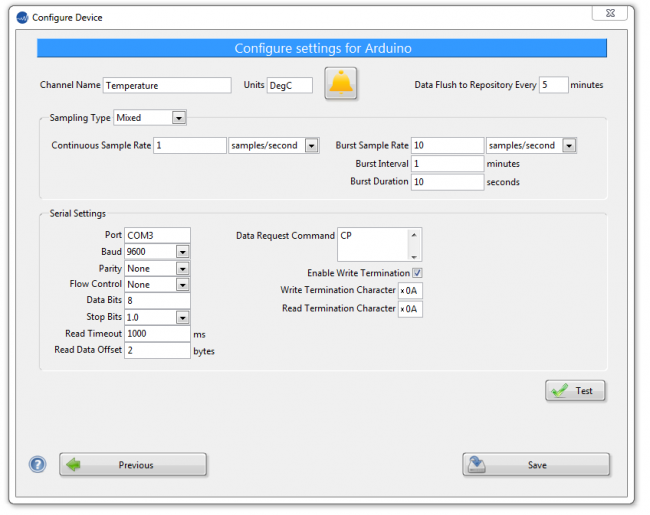Image resolution: width=650 pixels, height=515 pixels.
Task: Save the device configuration
Action: [x=536, y=464]
